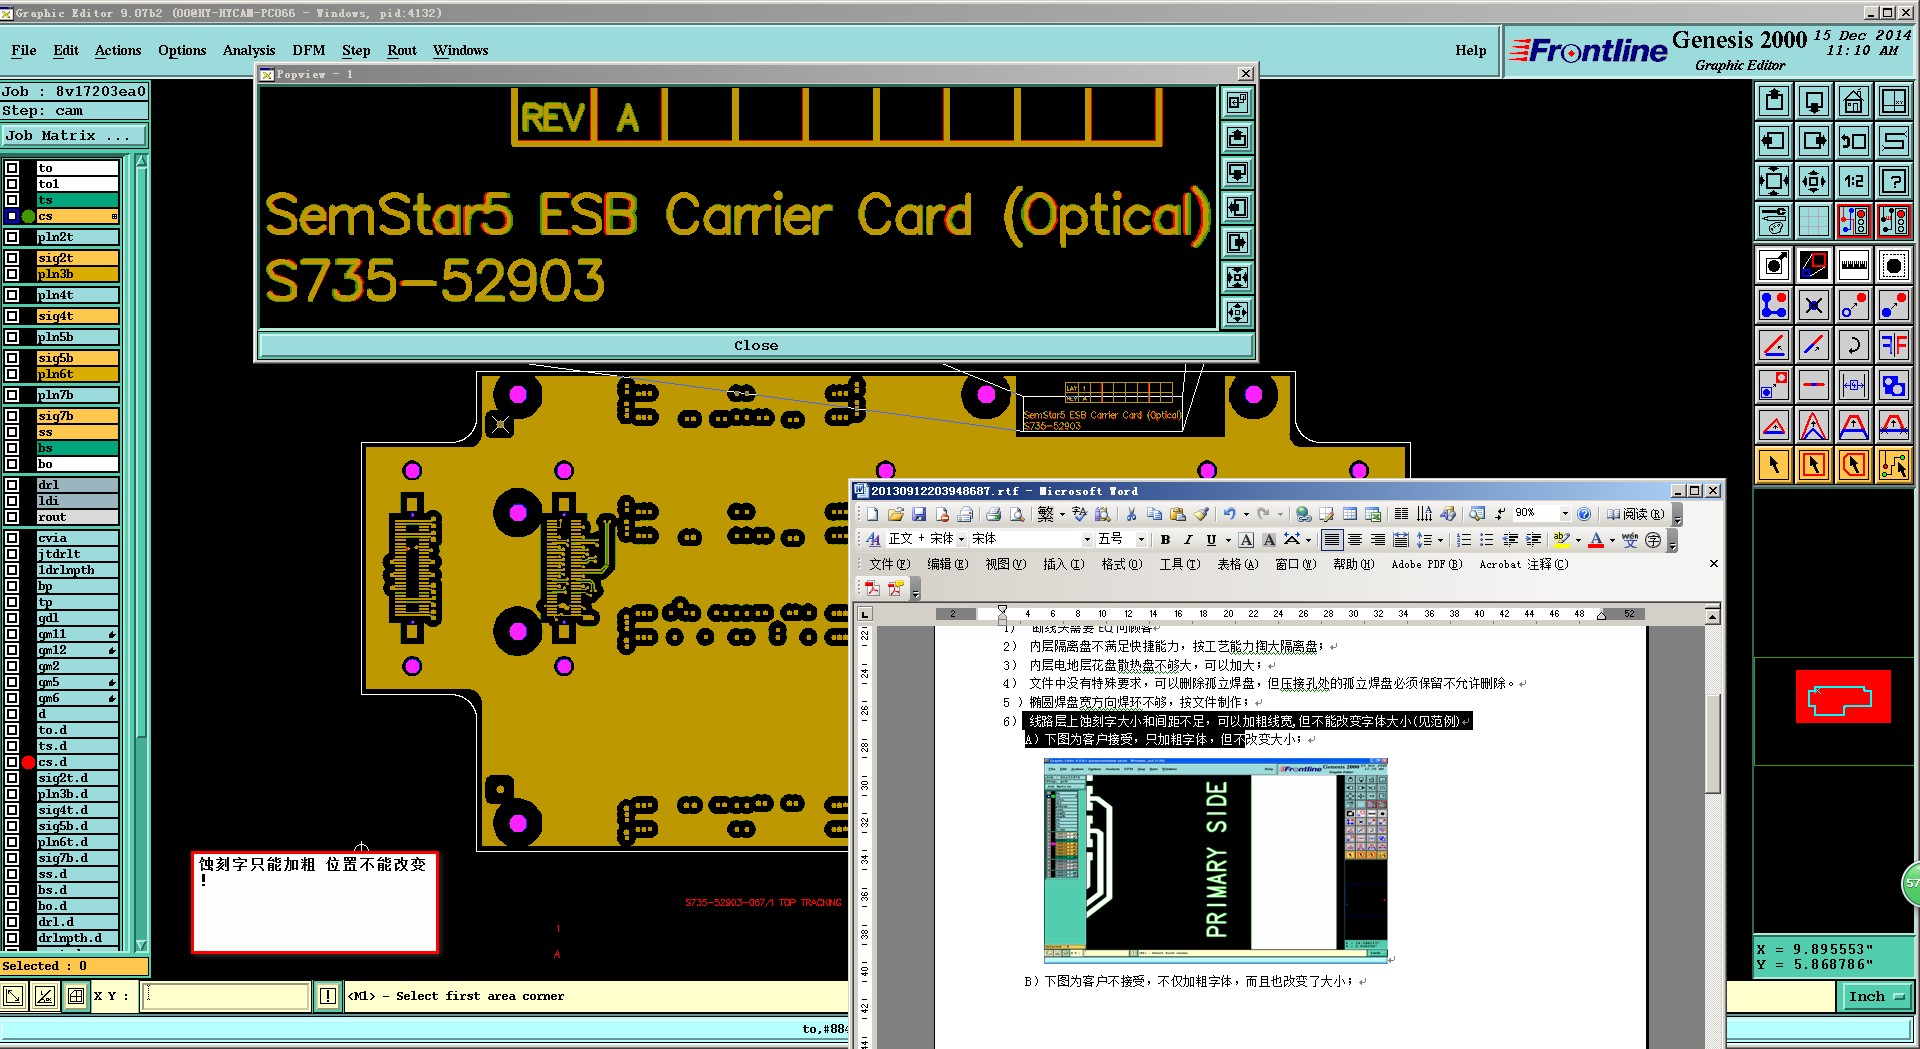Click the zoom in icon in Genesis toolbar
1920x1049 pixels.
[x=1774, y=181]
